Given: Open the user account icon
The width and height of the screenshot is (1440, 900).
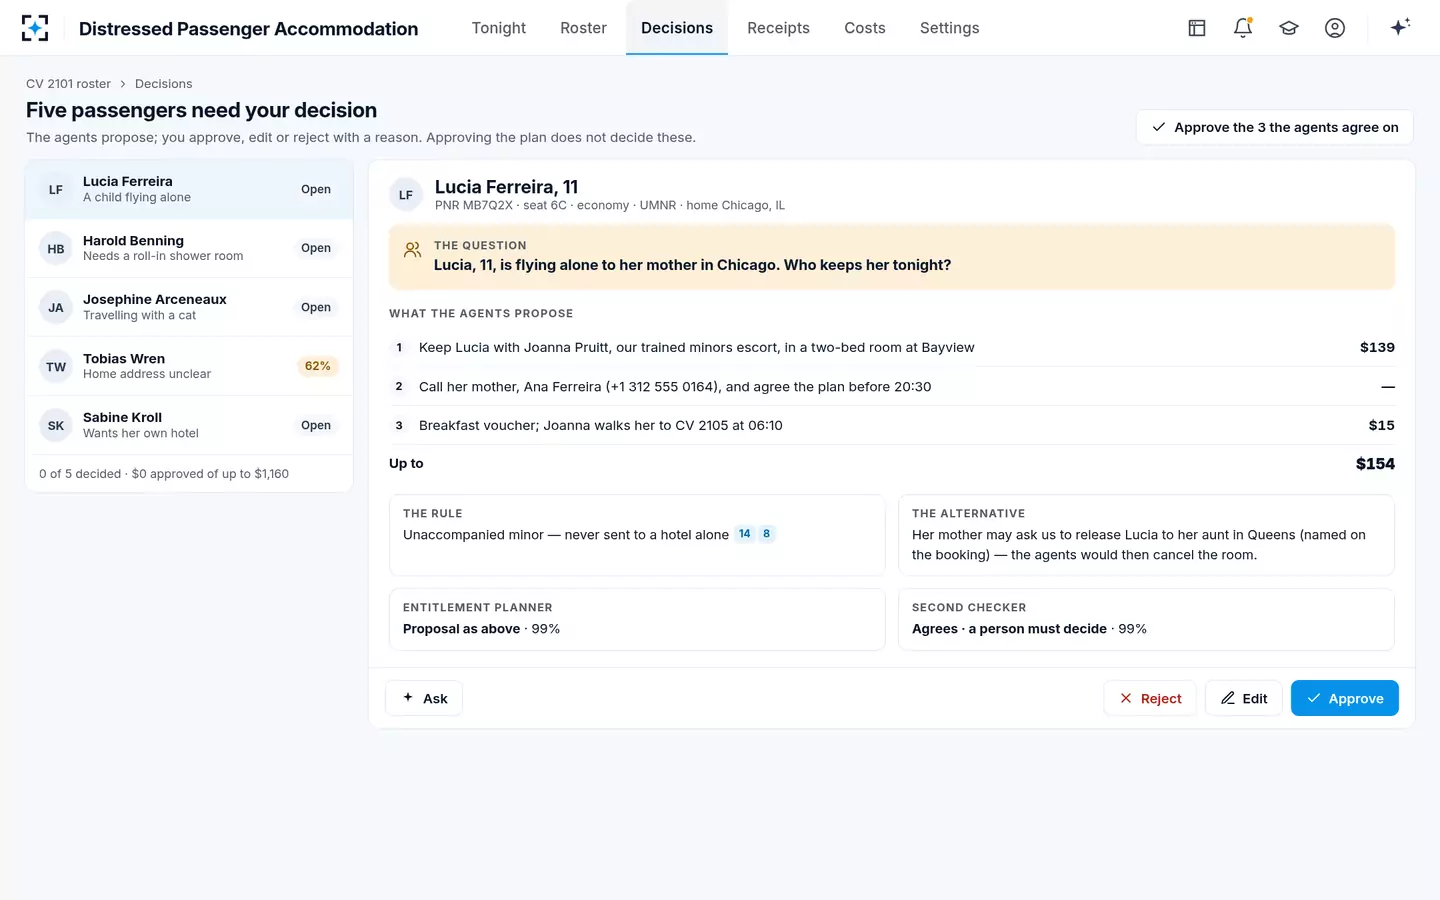Looking at the screenshot, I should (x=1335, y=28).
